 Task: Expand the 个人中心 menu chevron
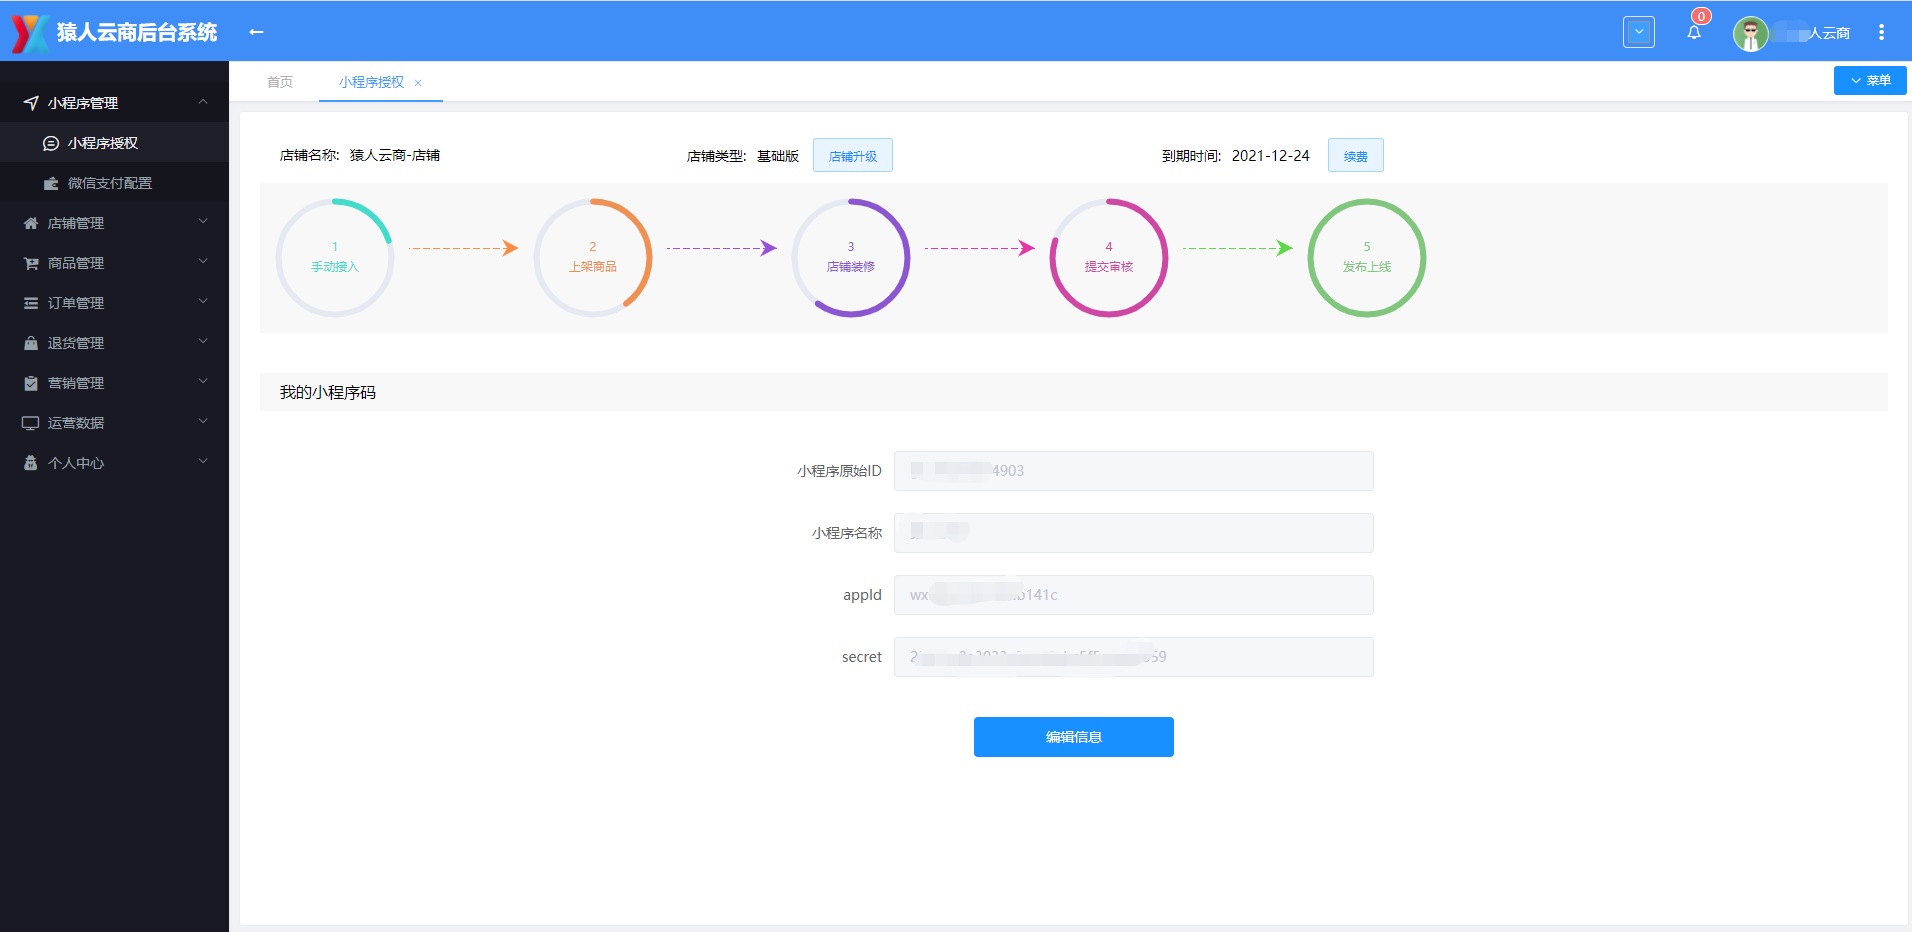203,462
